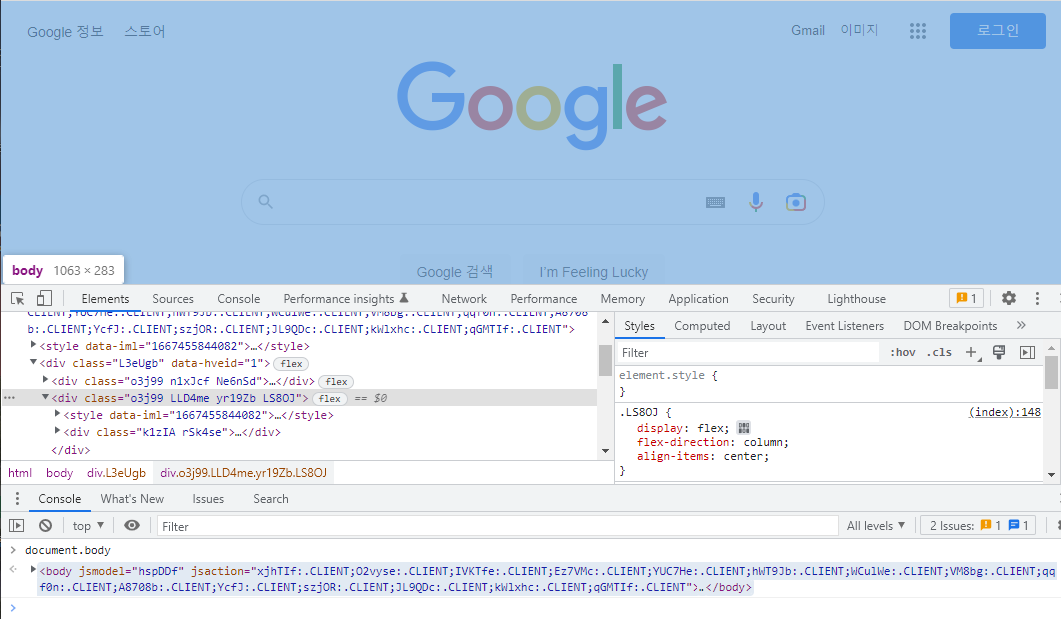
Task: Click the flex badge on the n1xJcf div
Action: click(x=336, y=382)
